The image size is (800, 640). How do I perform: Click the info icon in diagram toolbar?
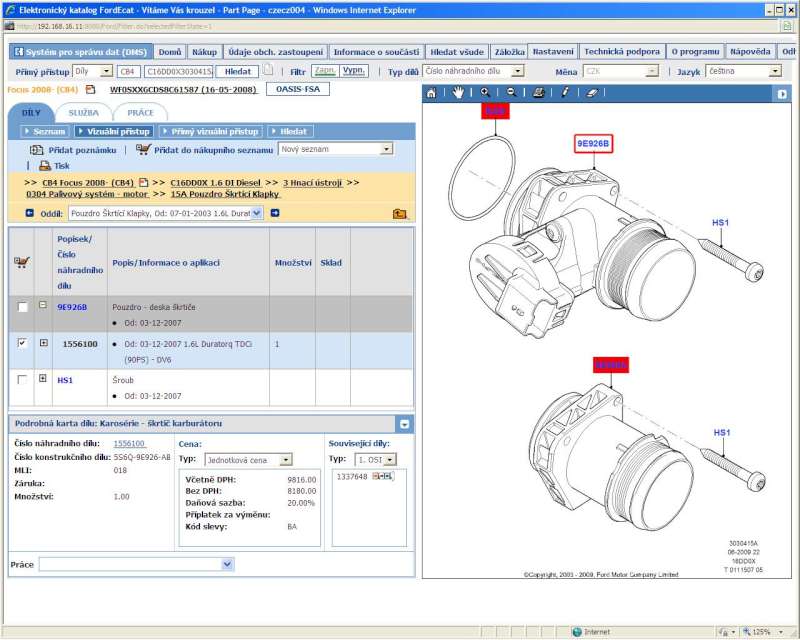click(565, 93)
